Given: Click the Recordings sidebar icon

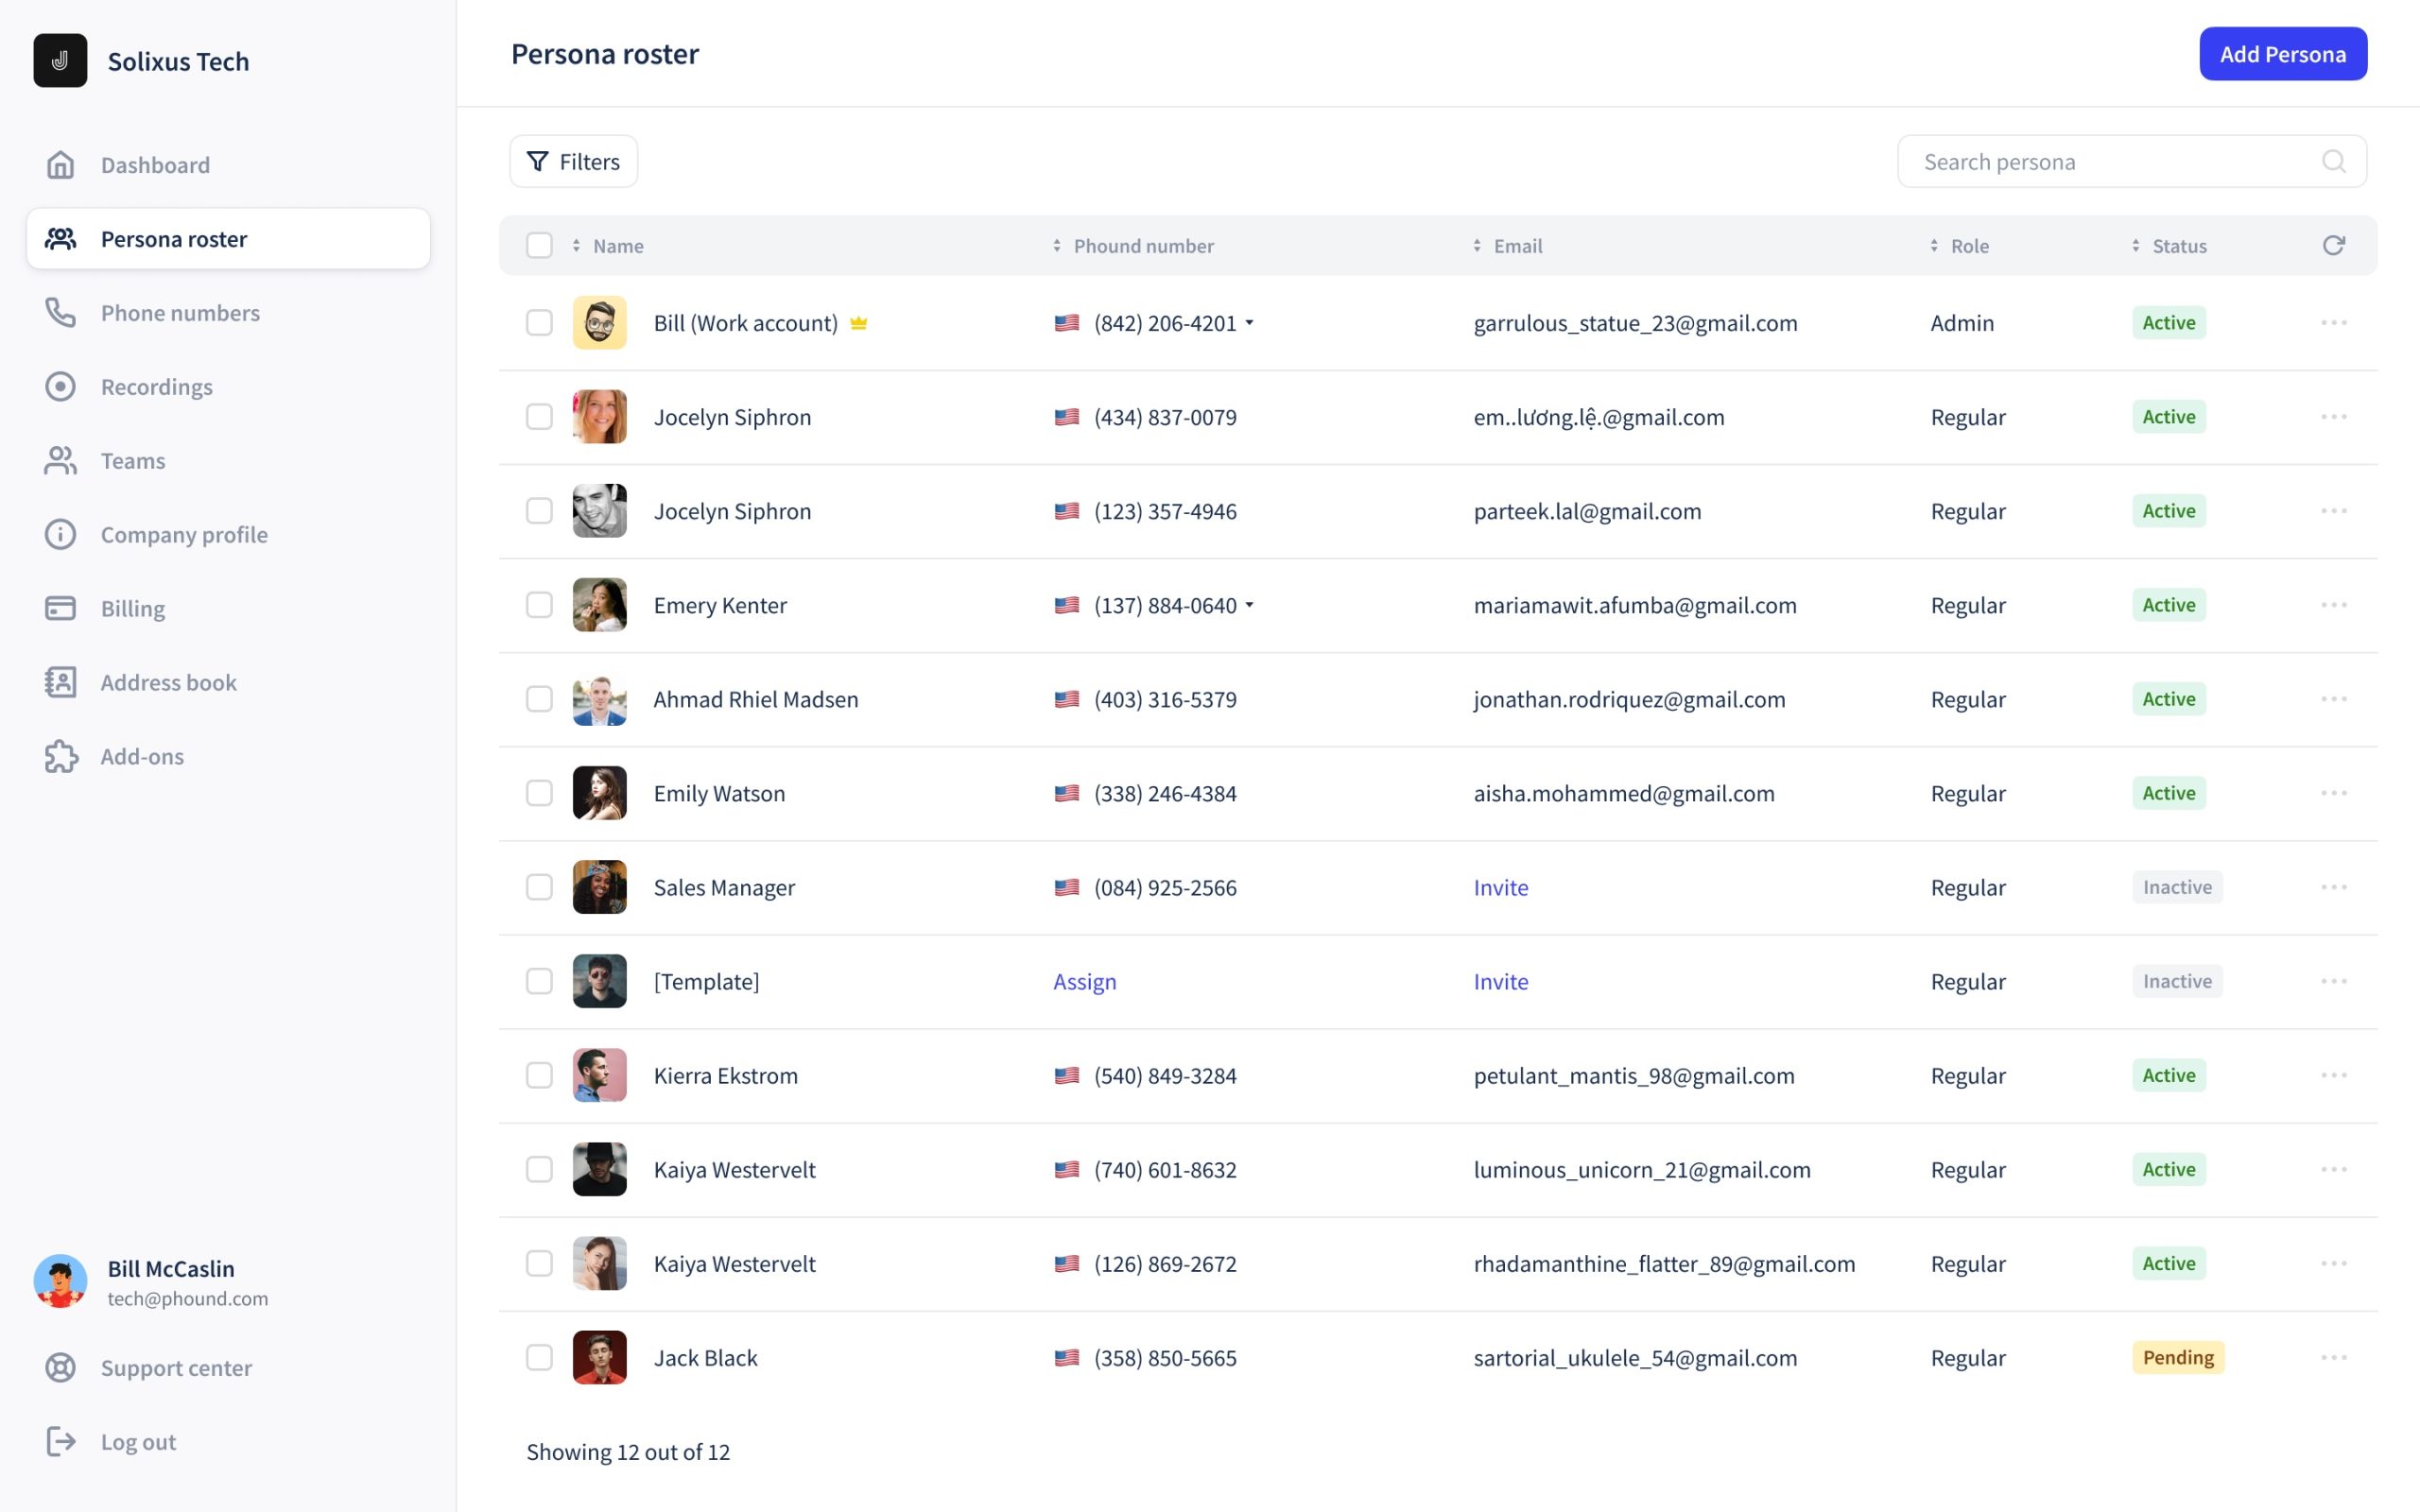Looking at the screenshot, I should [x=60, y=387].
